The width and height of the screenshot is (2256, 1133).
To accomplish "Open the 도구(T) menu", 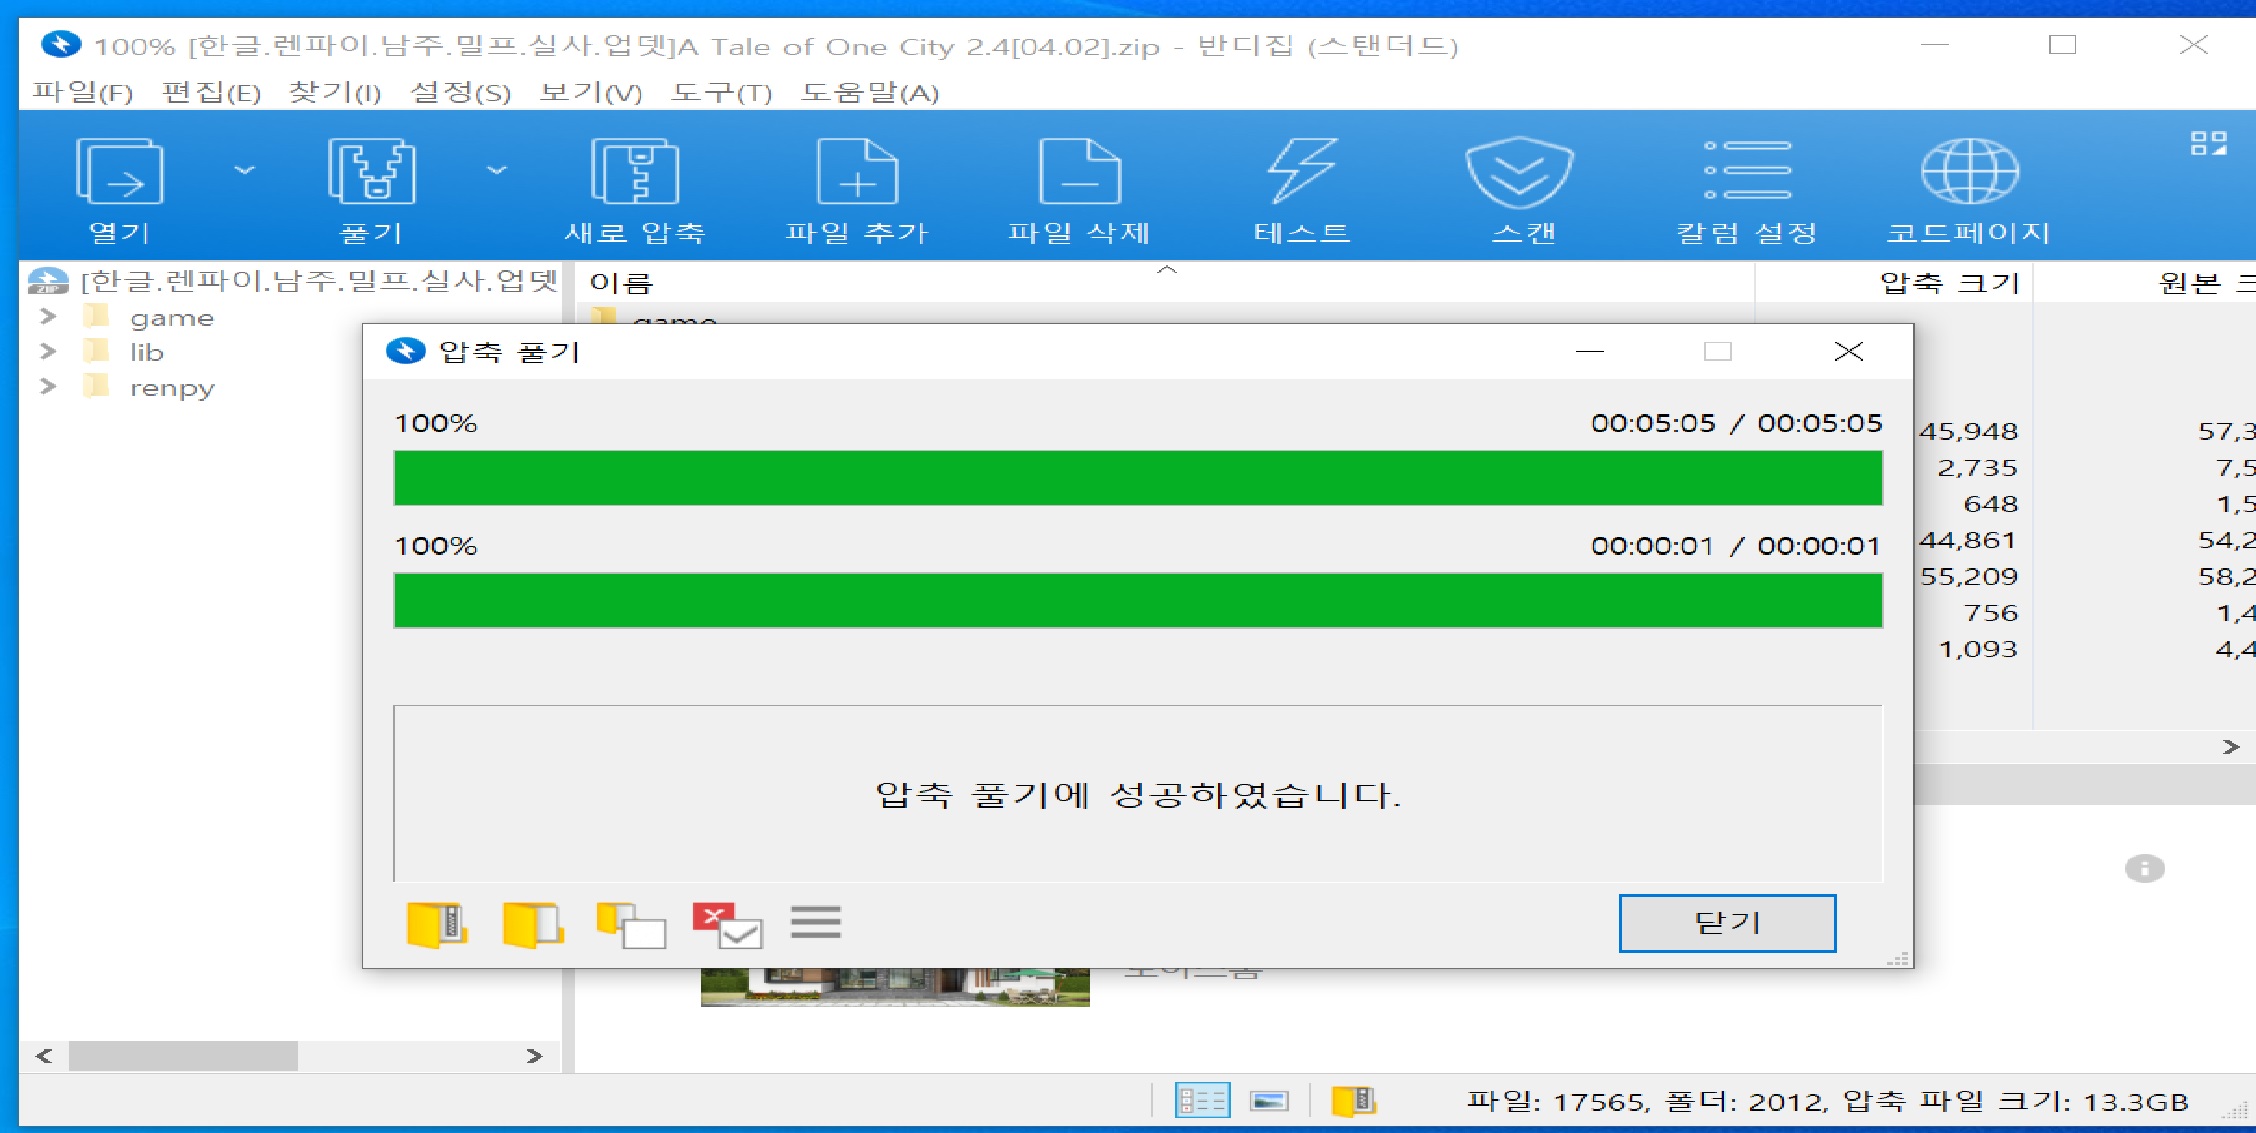I will (721, 93).
